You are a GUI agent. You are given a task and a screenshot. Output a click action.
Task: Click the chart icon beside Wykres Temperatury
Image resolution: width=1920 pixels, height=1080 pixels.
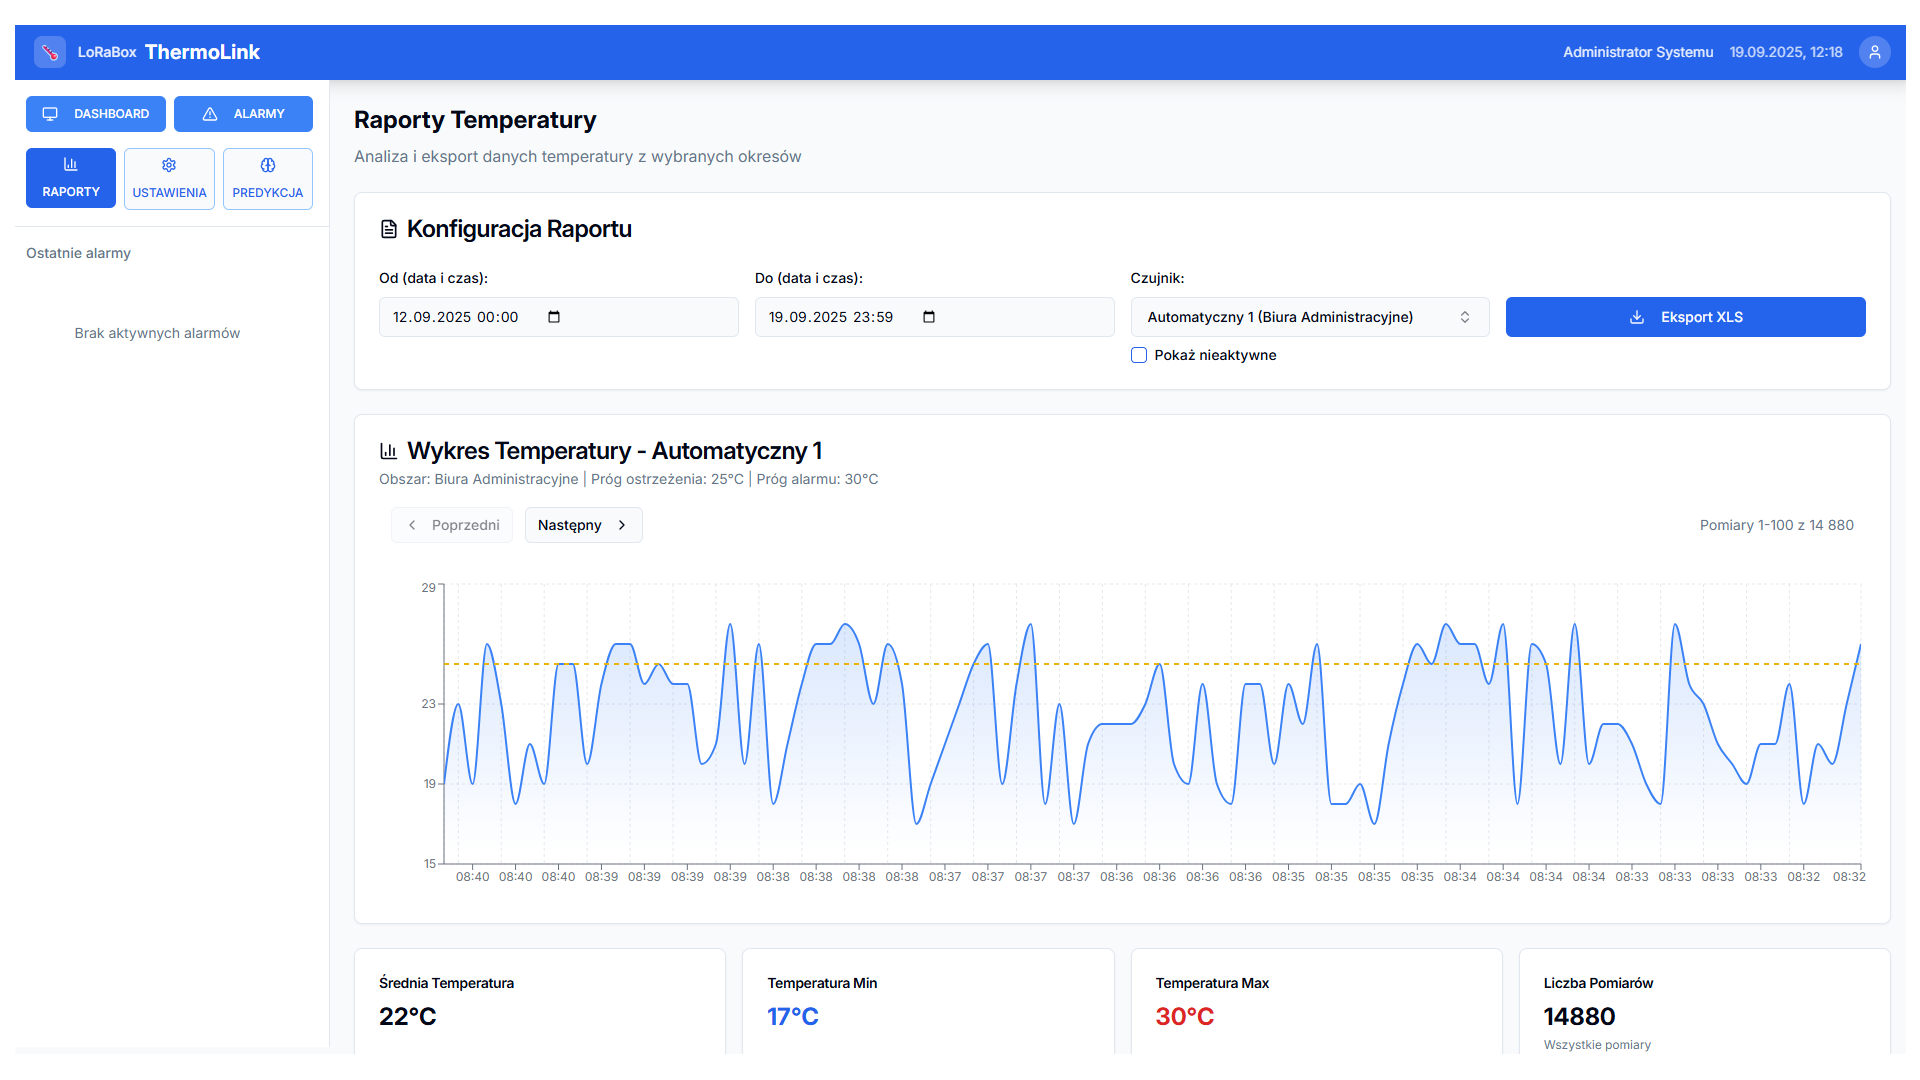tap(389, 451)
